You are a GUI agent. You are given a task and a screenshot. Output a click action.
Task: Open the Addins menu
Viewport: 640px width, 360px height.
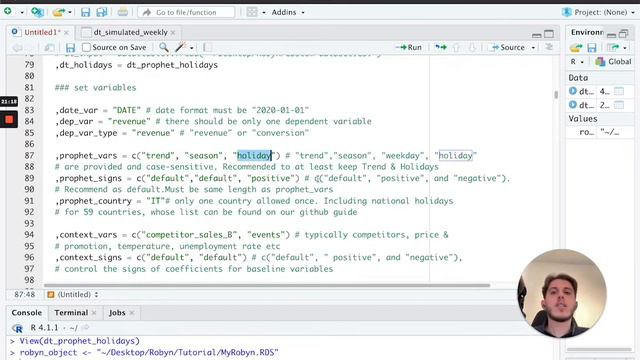coord(288,12)
